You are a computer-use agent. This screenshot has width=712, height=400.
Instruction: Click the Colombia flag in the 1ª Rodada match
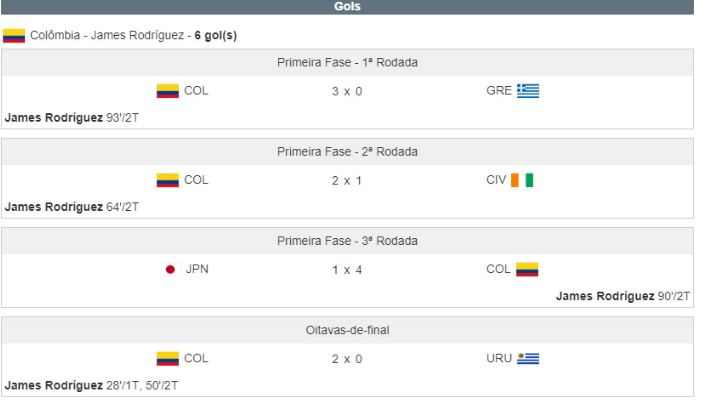pyautogui.click(x=167, y=91)
